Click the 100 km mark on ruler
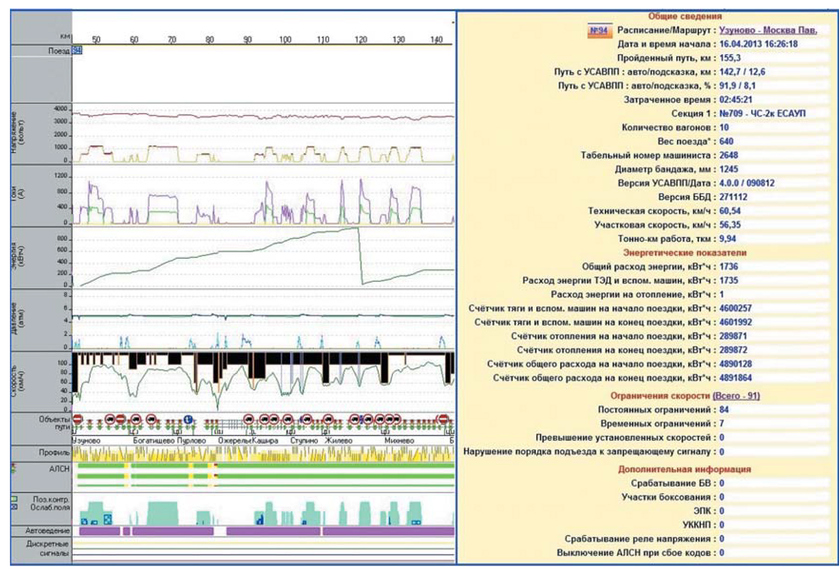The width and height of the screenshot is (840, 576). (285, 39)
